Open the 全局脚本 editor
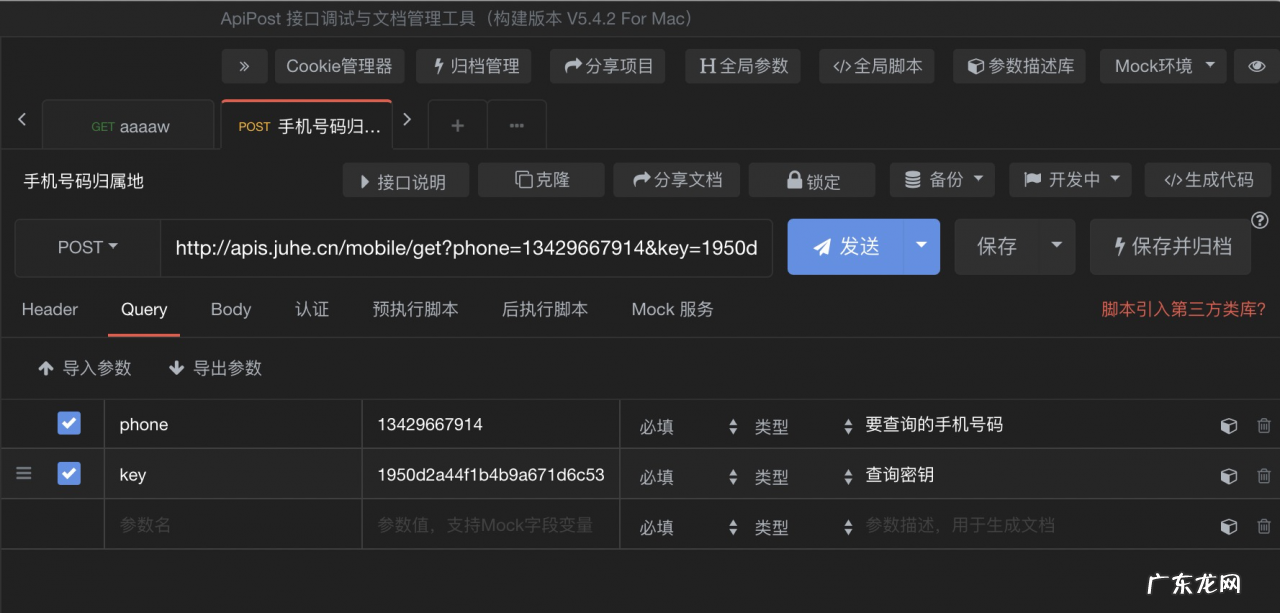The image size is (1280, 613). [x=877, y=66]
